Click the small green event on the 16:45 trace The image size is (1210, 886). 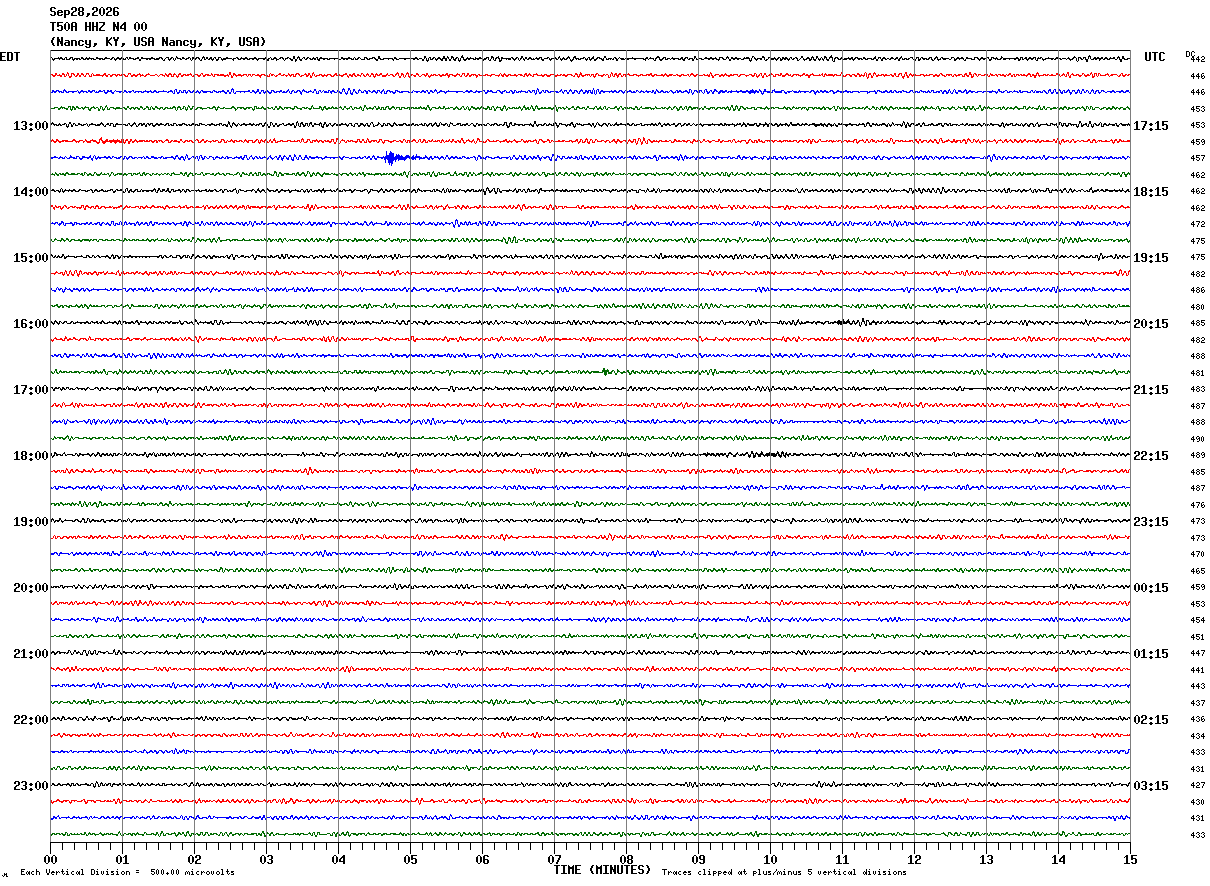coord(606,372)
